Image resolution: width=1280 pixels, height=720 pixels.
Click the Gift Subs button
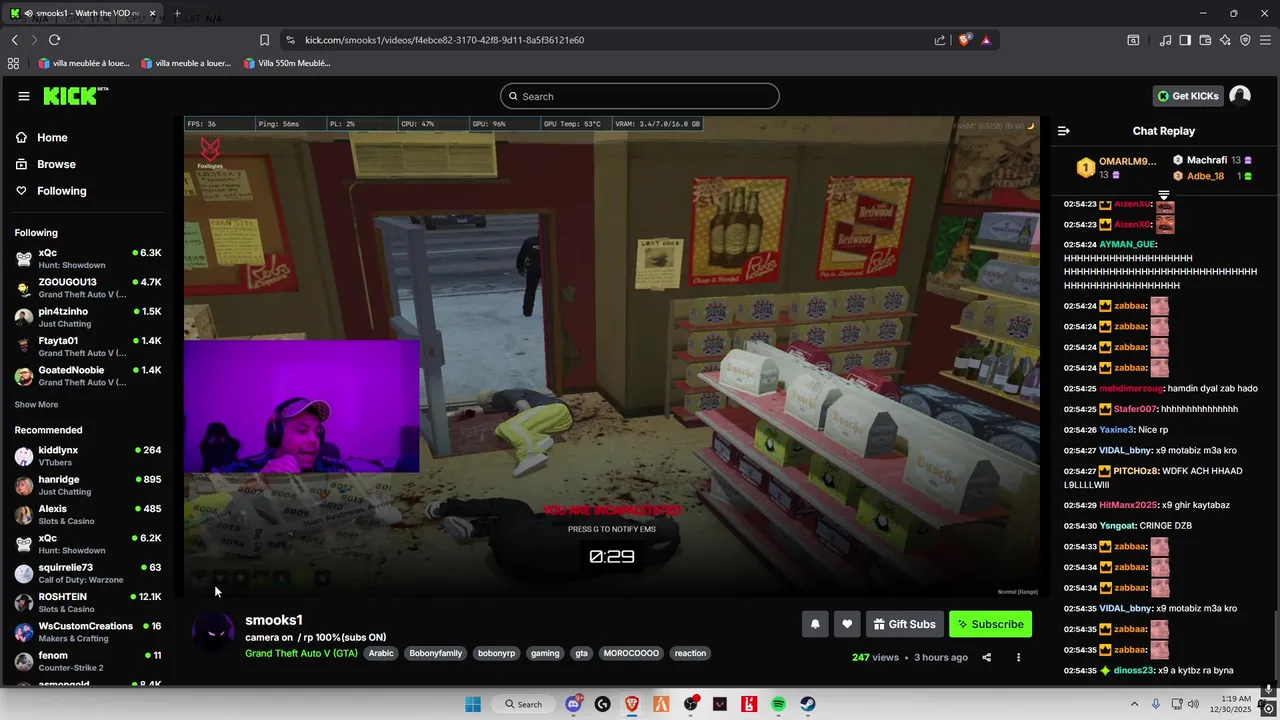905,624
